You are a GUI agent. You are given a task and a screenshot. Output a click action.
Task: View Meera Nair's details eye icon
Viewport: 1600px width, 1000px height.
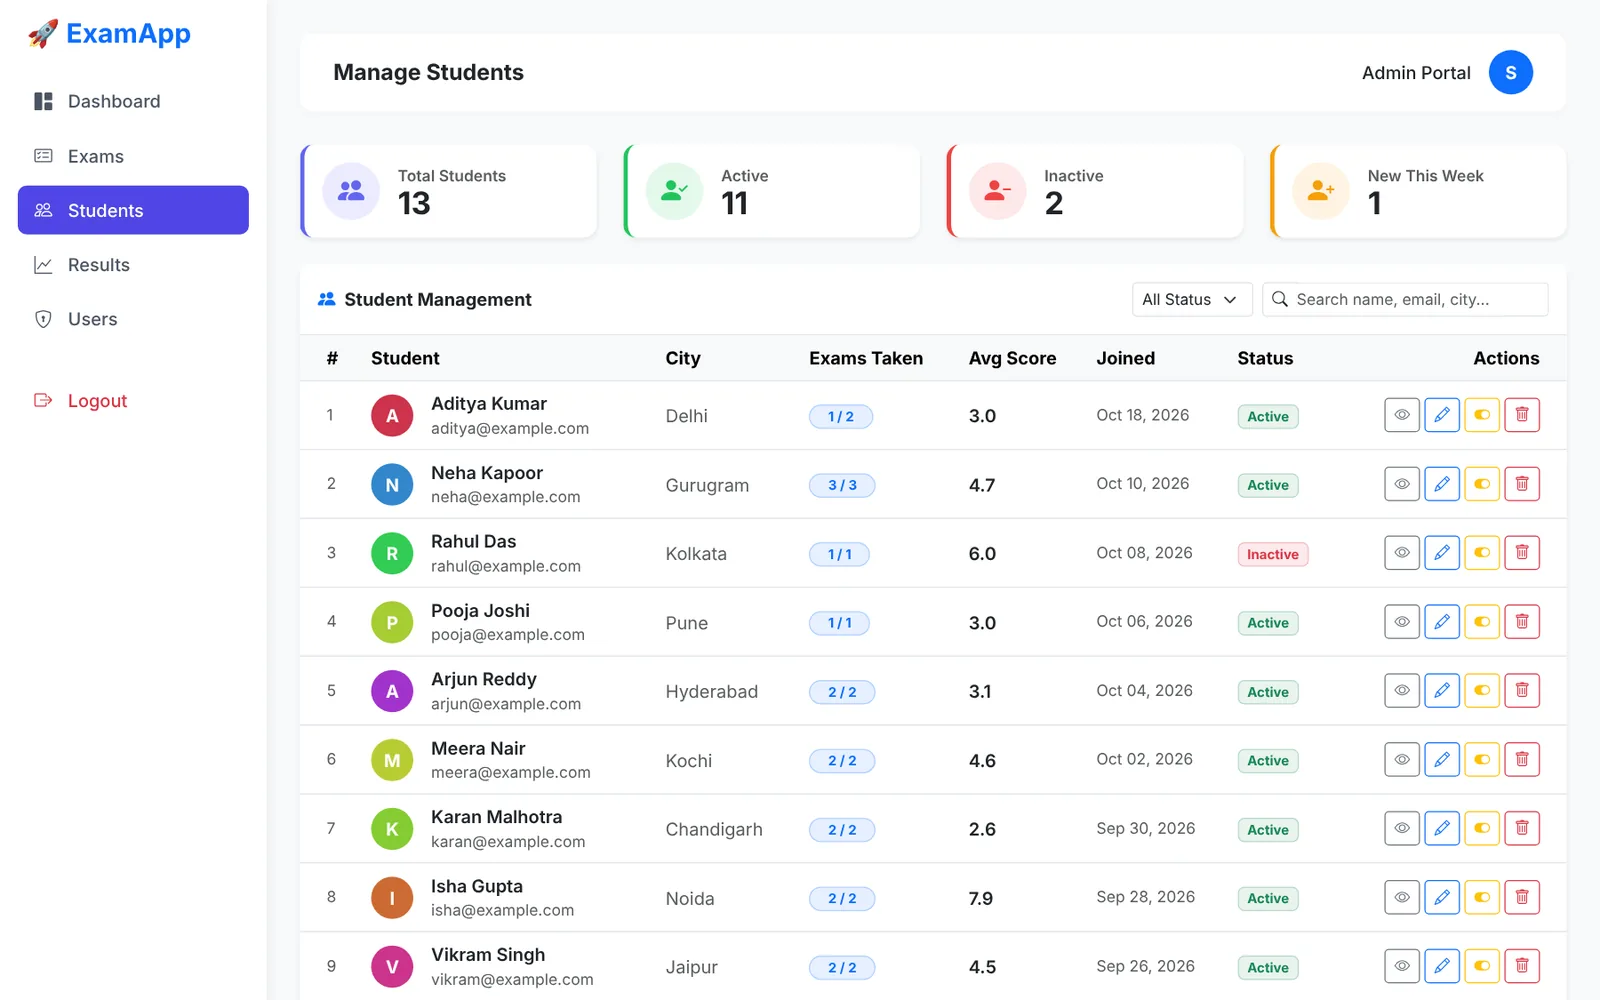1402,759
